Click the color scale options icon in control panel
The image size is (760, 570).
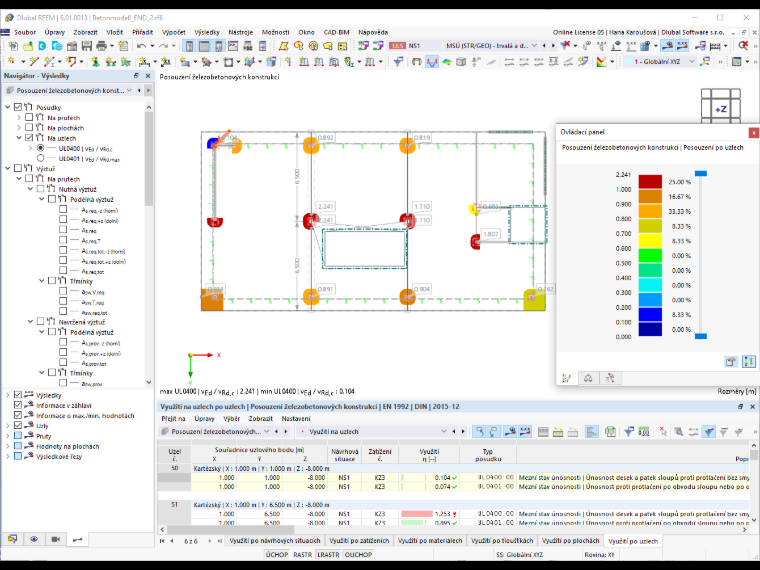pyautogui.click(x=749, y=362)
